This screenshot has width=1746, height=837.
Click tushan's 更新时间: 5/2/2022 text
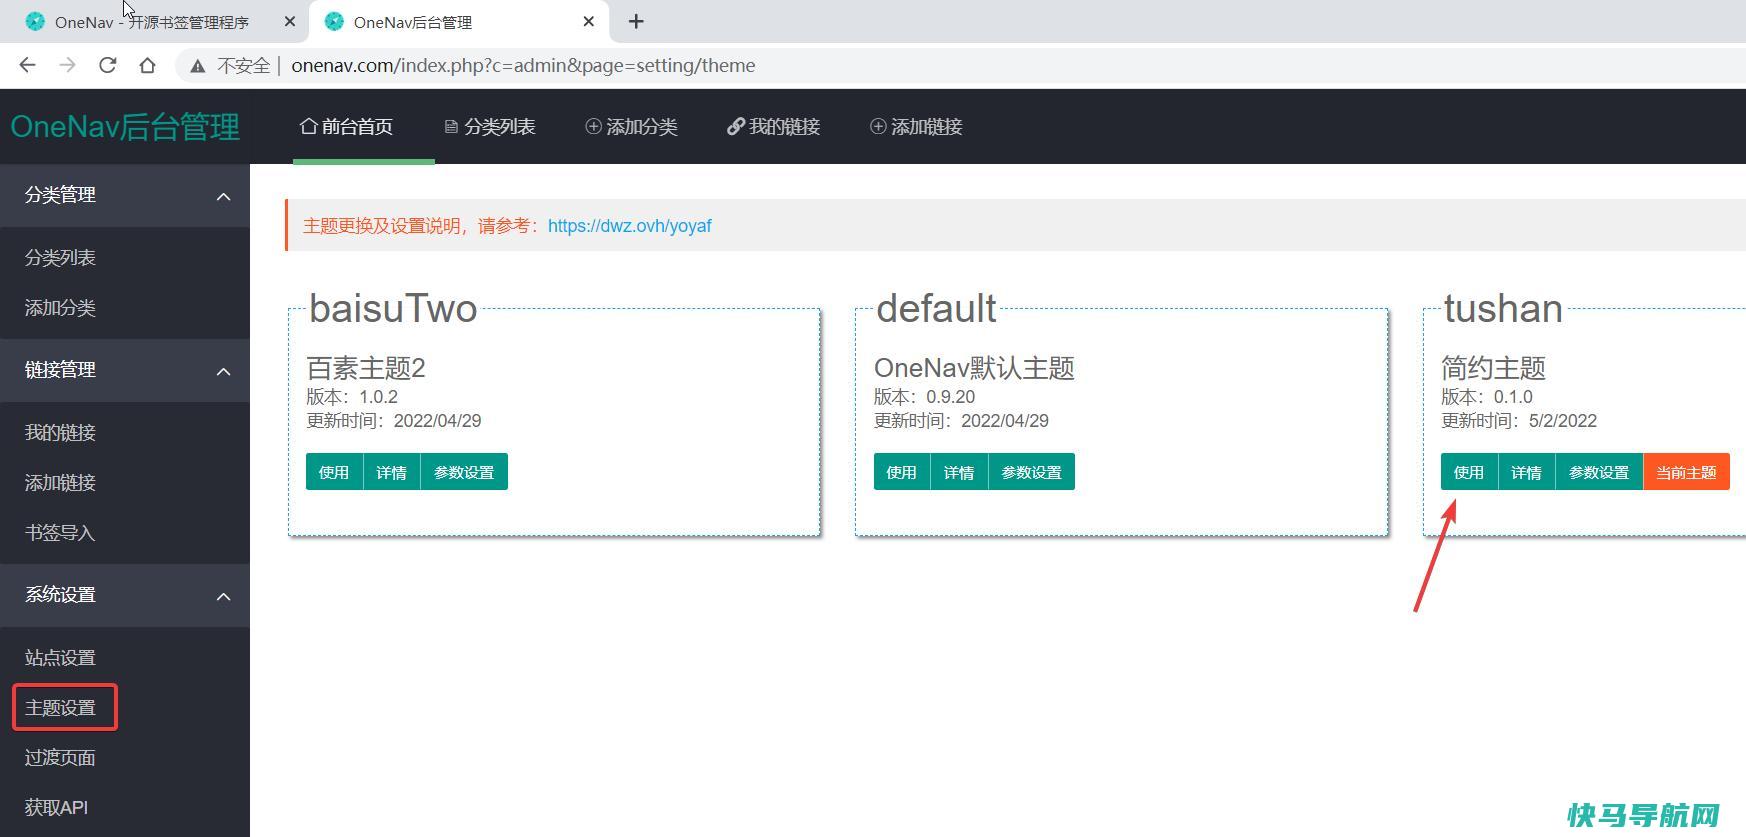(x=1519, y=421)
